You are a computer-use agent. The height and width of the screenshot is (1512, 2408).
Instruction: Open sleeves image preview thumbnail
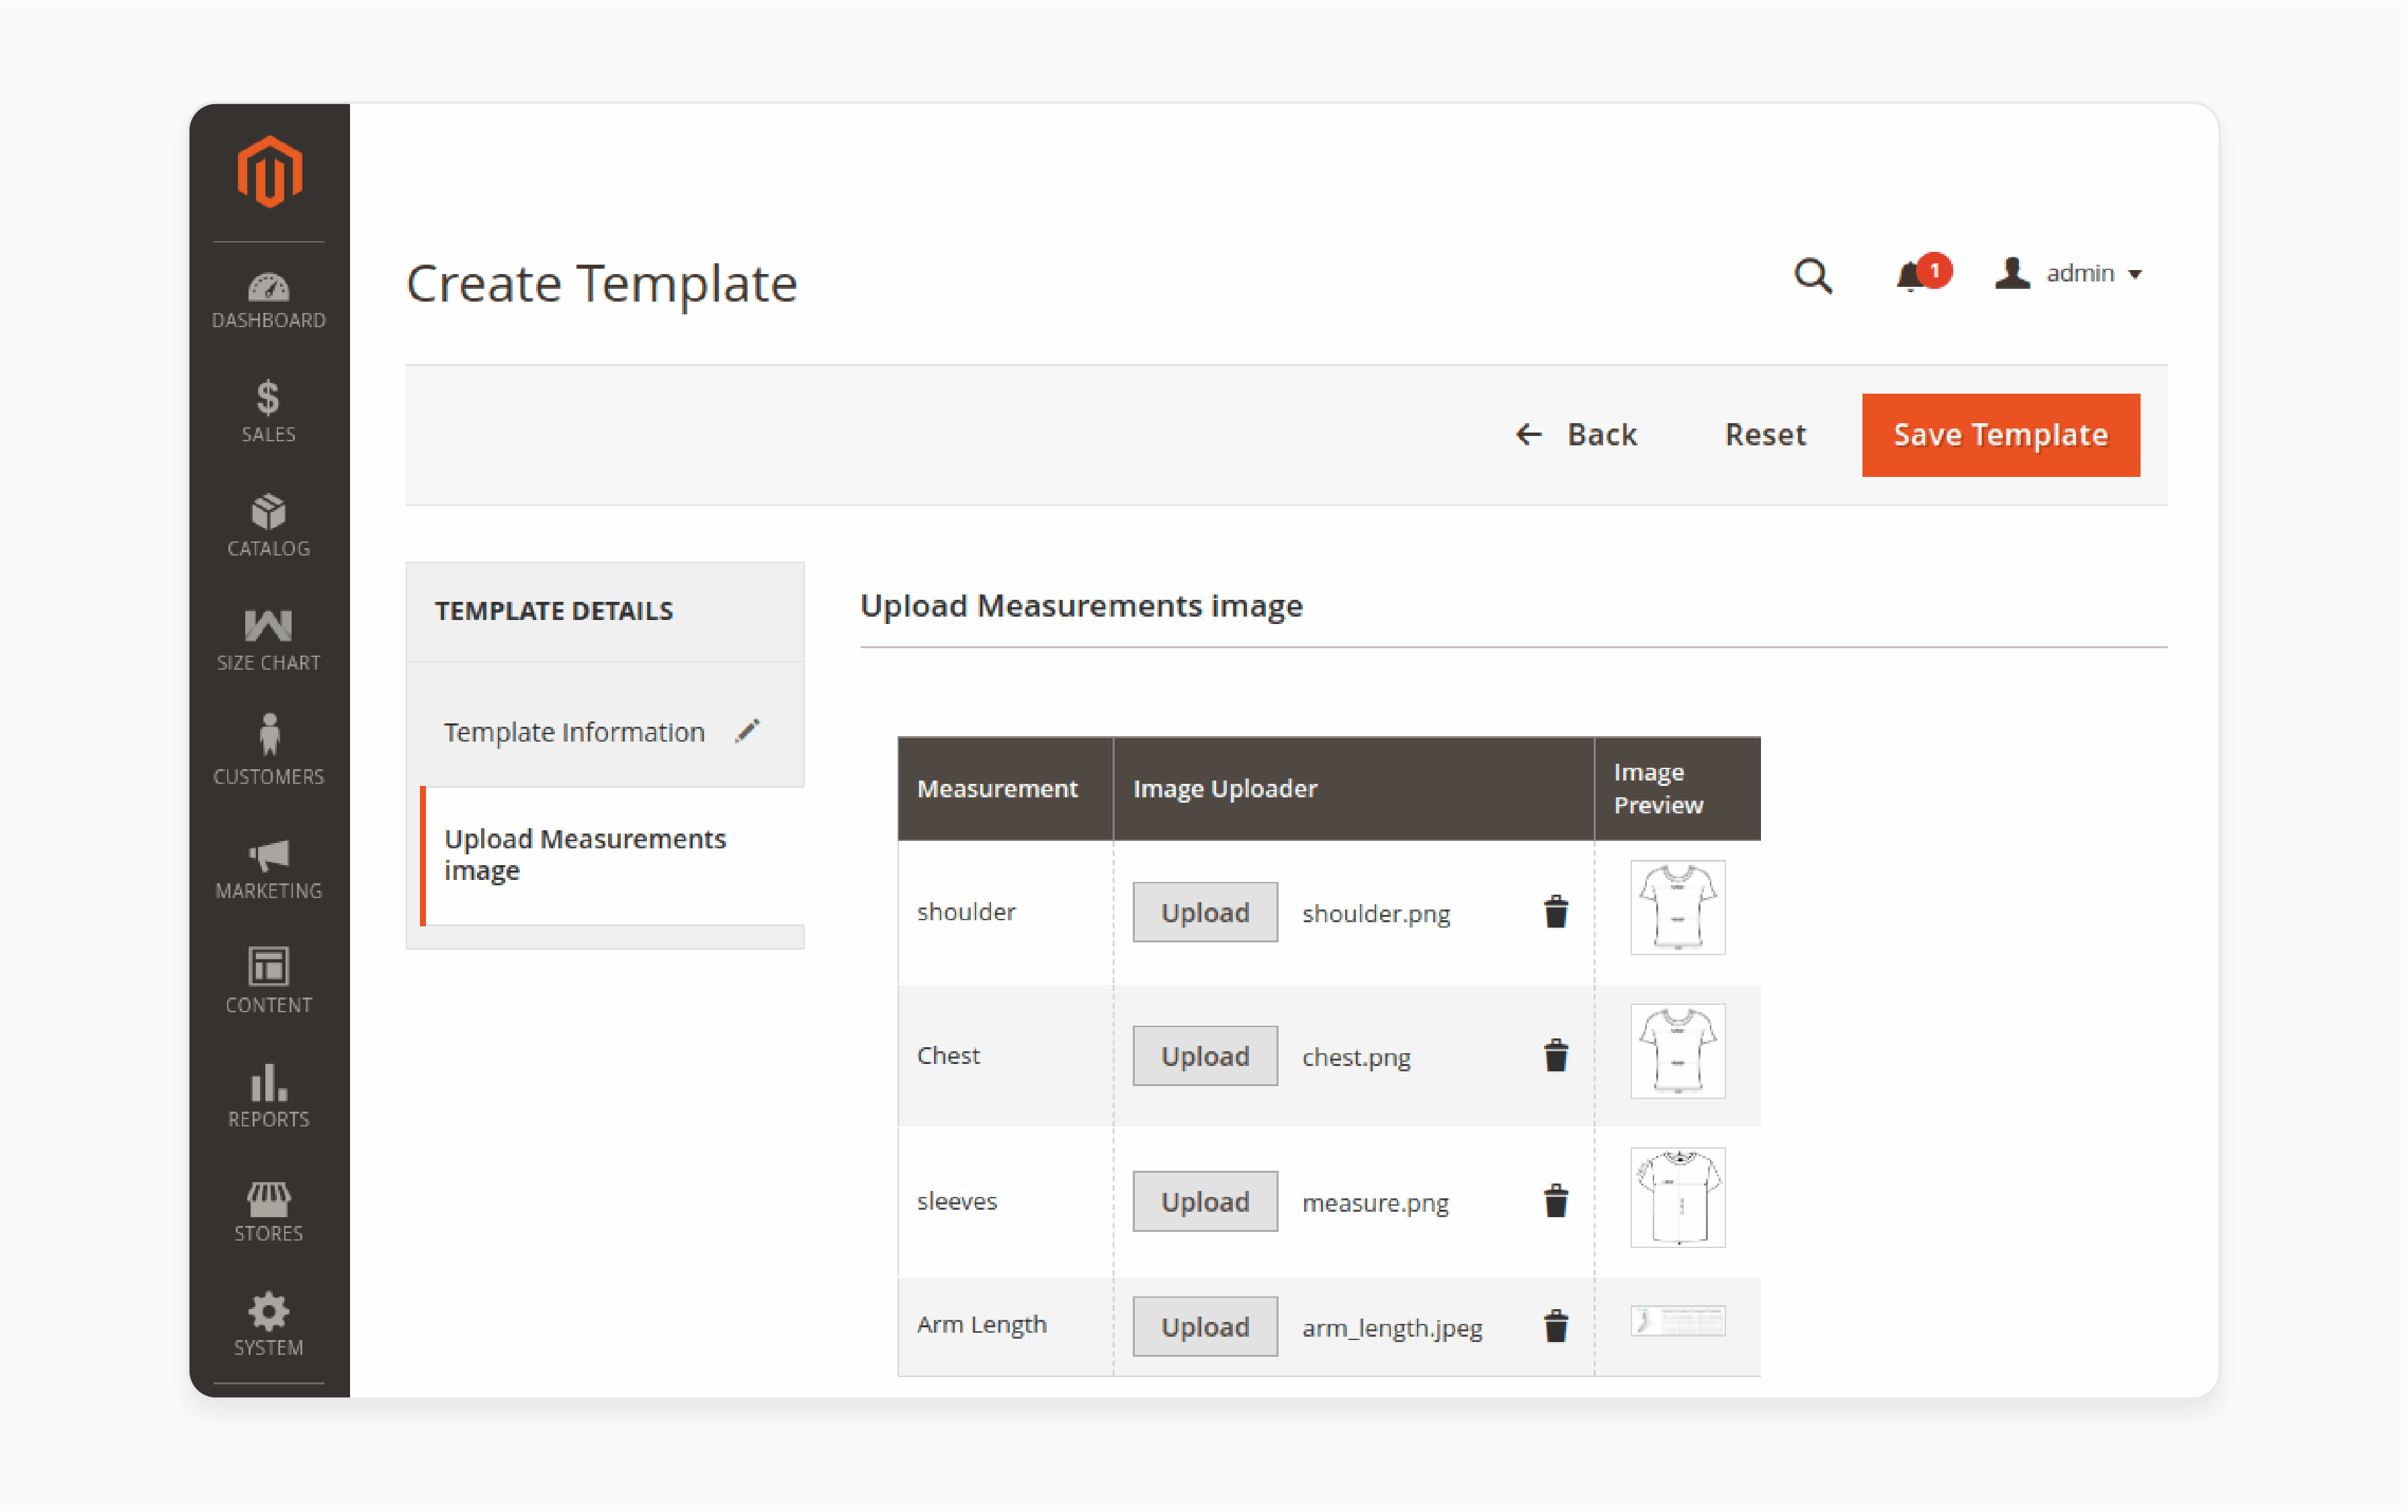[1678, 1197]
